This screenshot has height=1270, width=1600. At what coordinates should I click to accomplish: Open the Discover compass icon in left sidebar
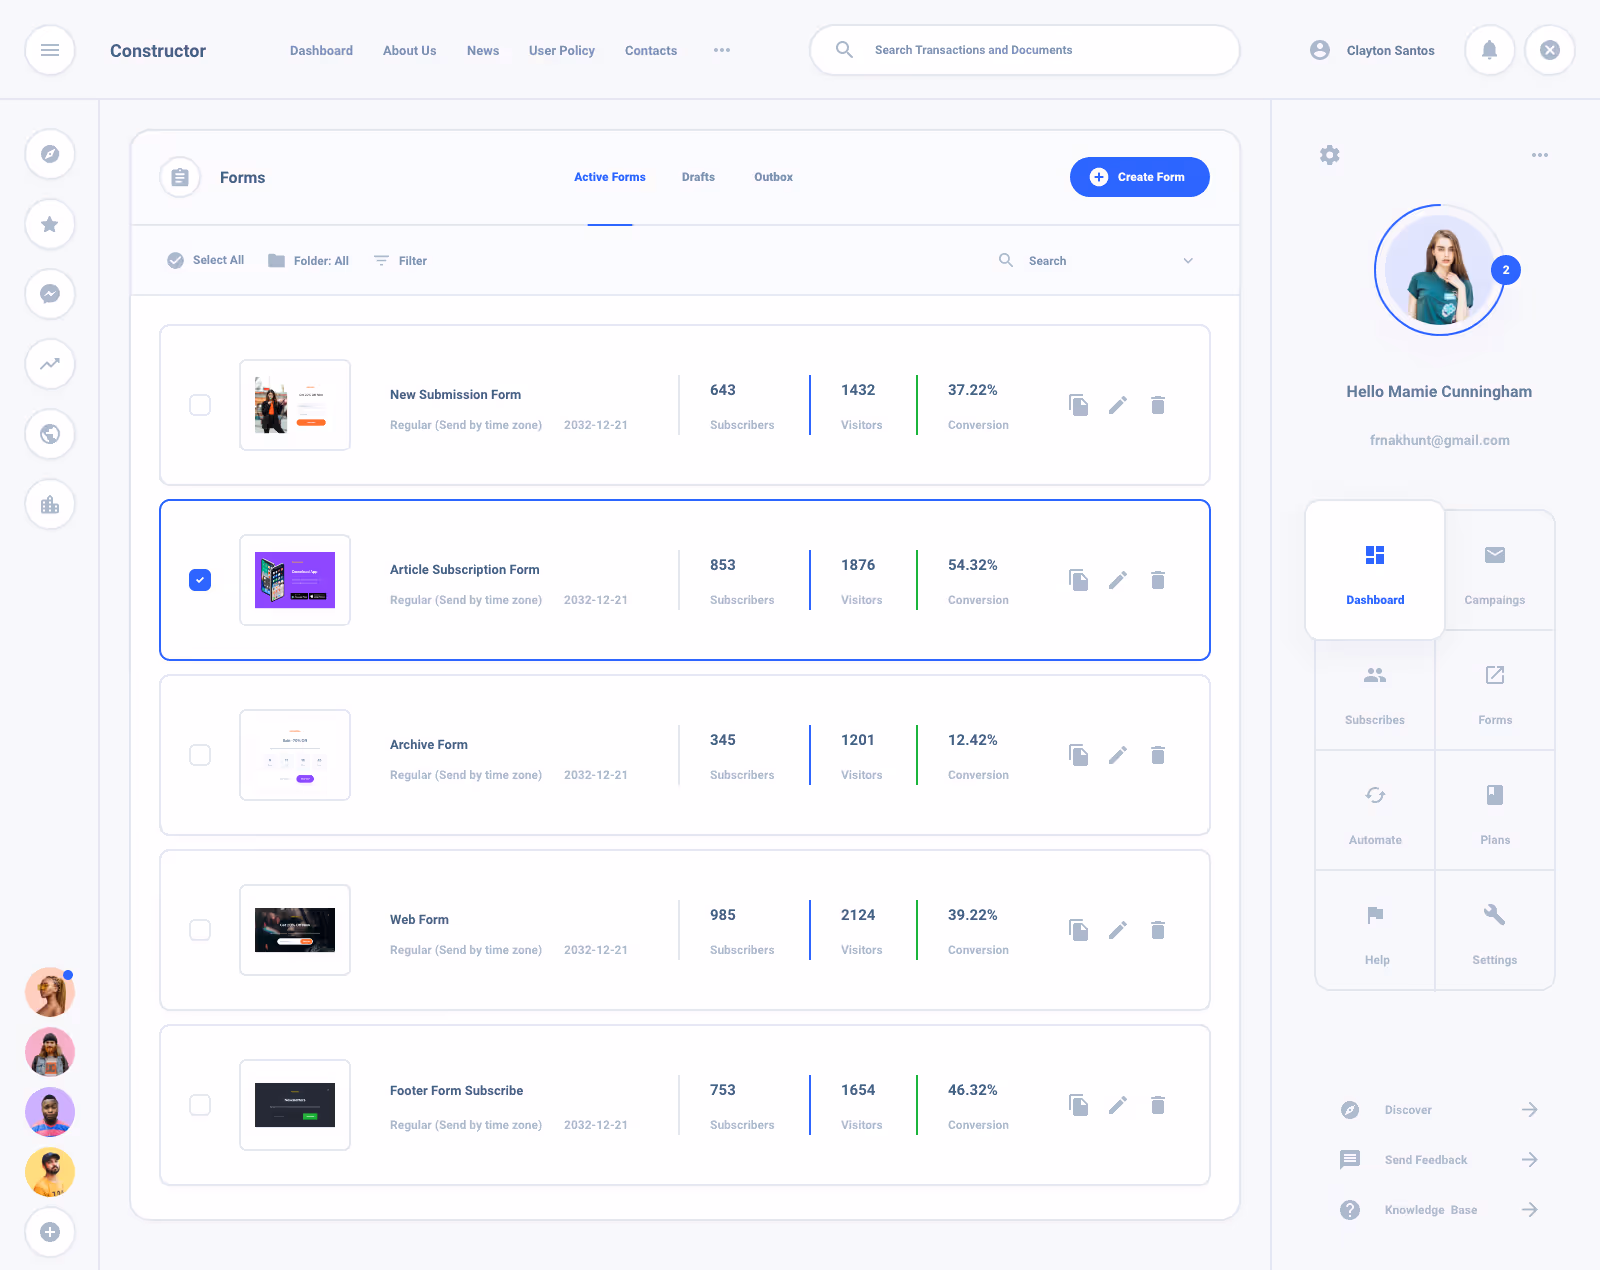(x=50, y=154)
